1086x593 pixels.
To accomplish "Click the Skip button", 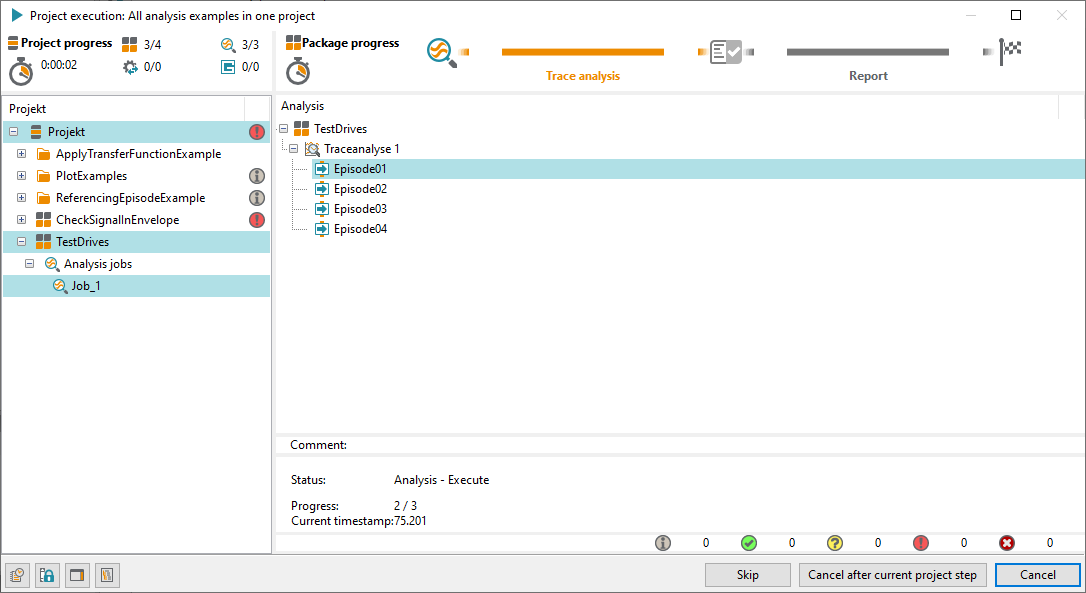I will tap(748, 575).
